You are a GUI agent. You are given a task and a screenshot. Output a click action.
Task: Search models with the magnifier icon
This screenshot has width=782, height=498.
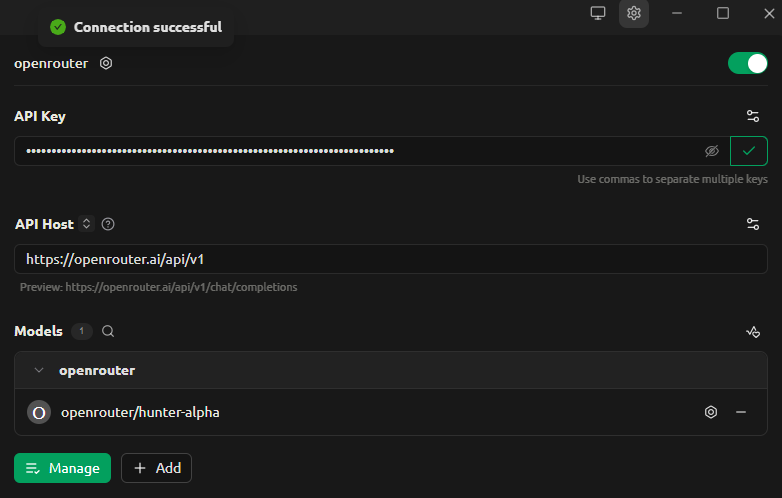(108, 331)
